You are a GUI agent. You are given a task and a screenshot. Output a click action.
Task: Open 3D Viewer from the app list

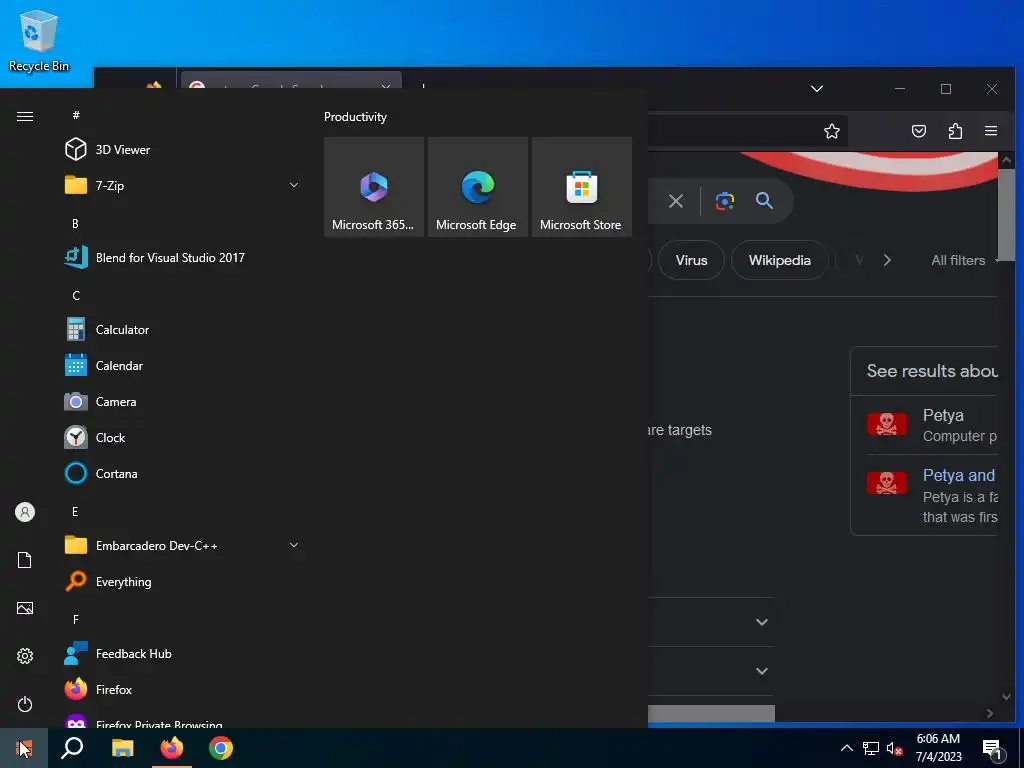coord(183,150)
